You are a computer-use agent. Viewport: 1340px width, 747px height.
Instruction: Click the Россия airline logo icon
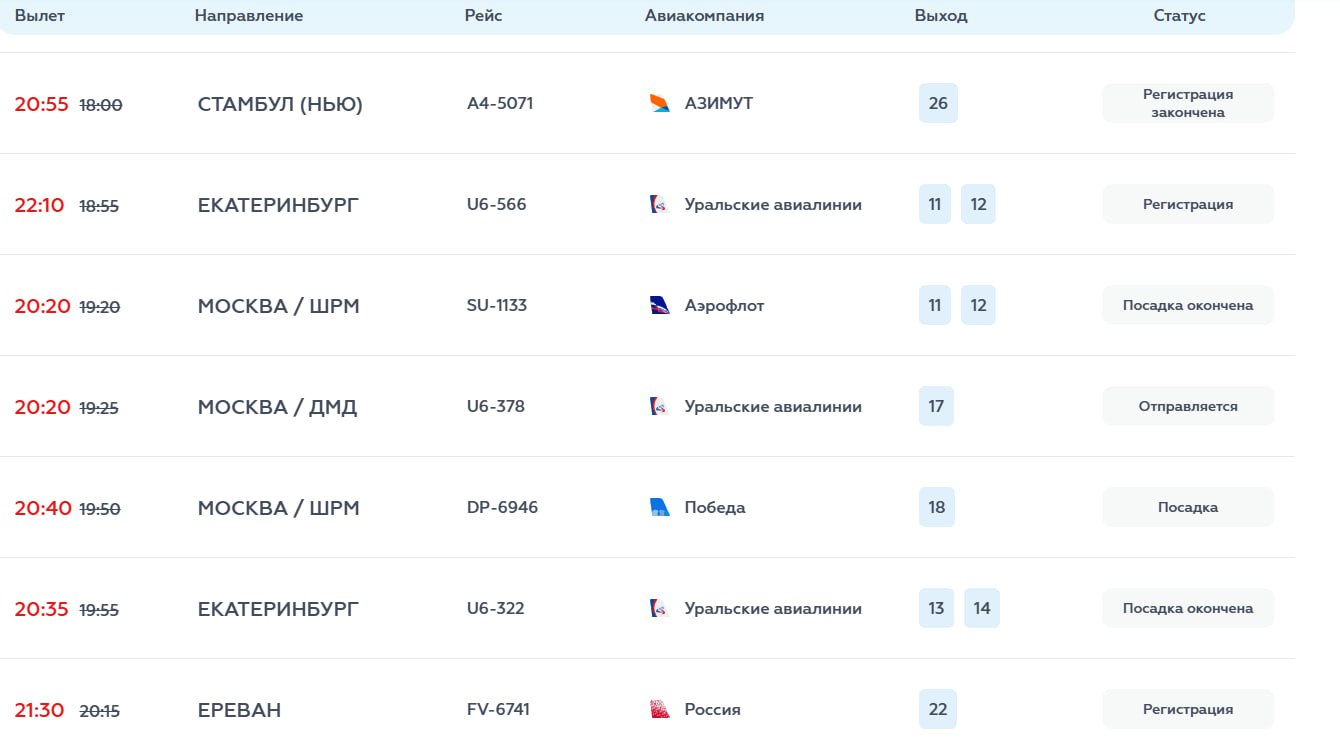(x=660, y=709)
